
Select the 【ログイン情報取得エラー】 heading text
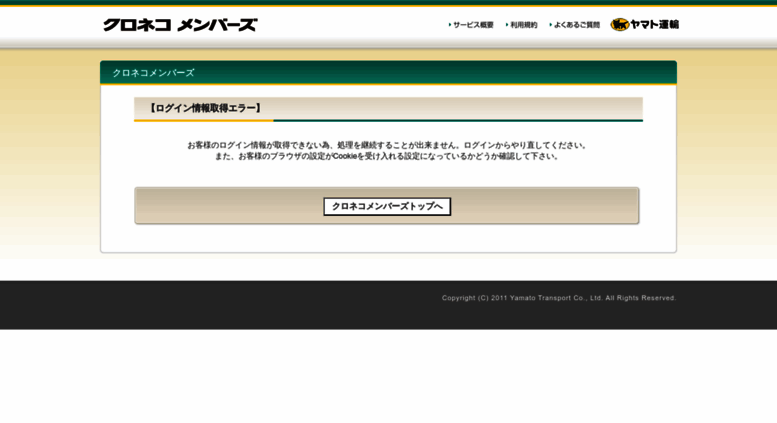pyautogui.click(x=205, y=108)
